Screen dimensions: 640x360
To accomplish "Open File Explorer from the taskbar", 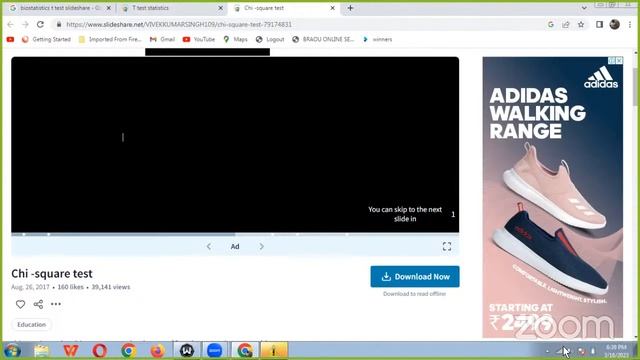I will pyautogui.click(x=41, y=351).
